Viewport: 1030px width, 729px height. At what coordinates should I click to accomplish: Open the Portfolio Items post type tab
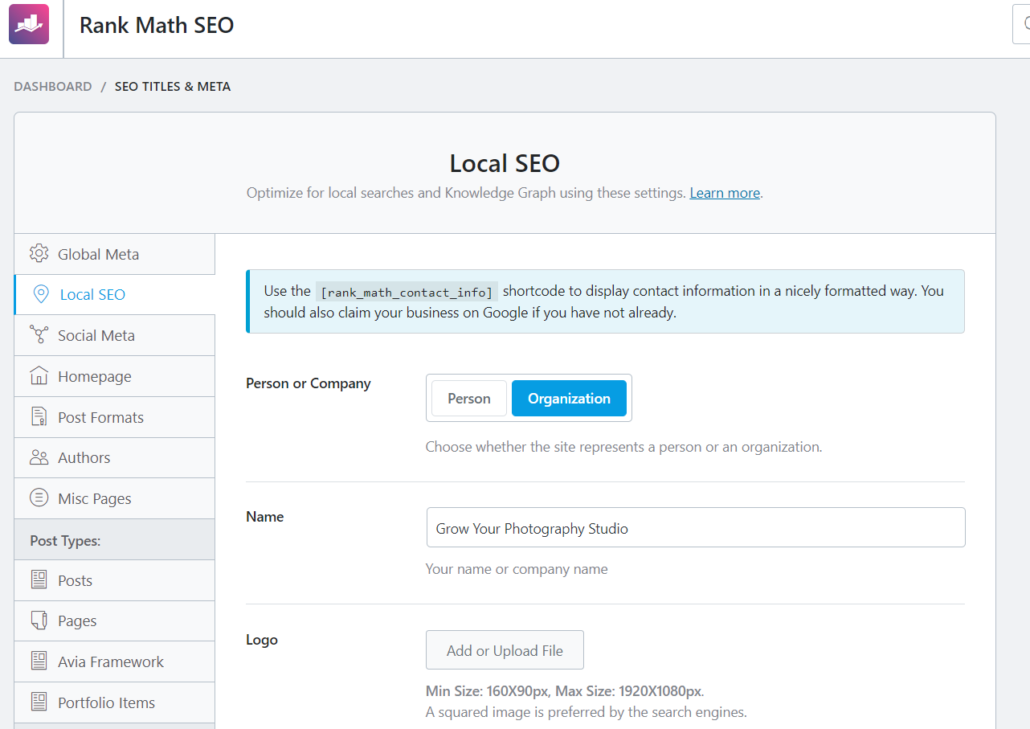[114, 703]
